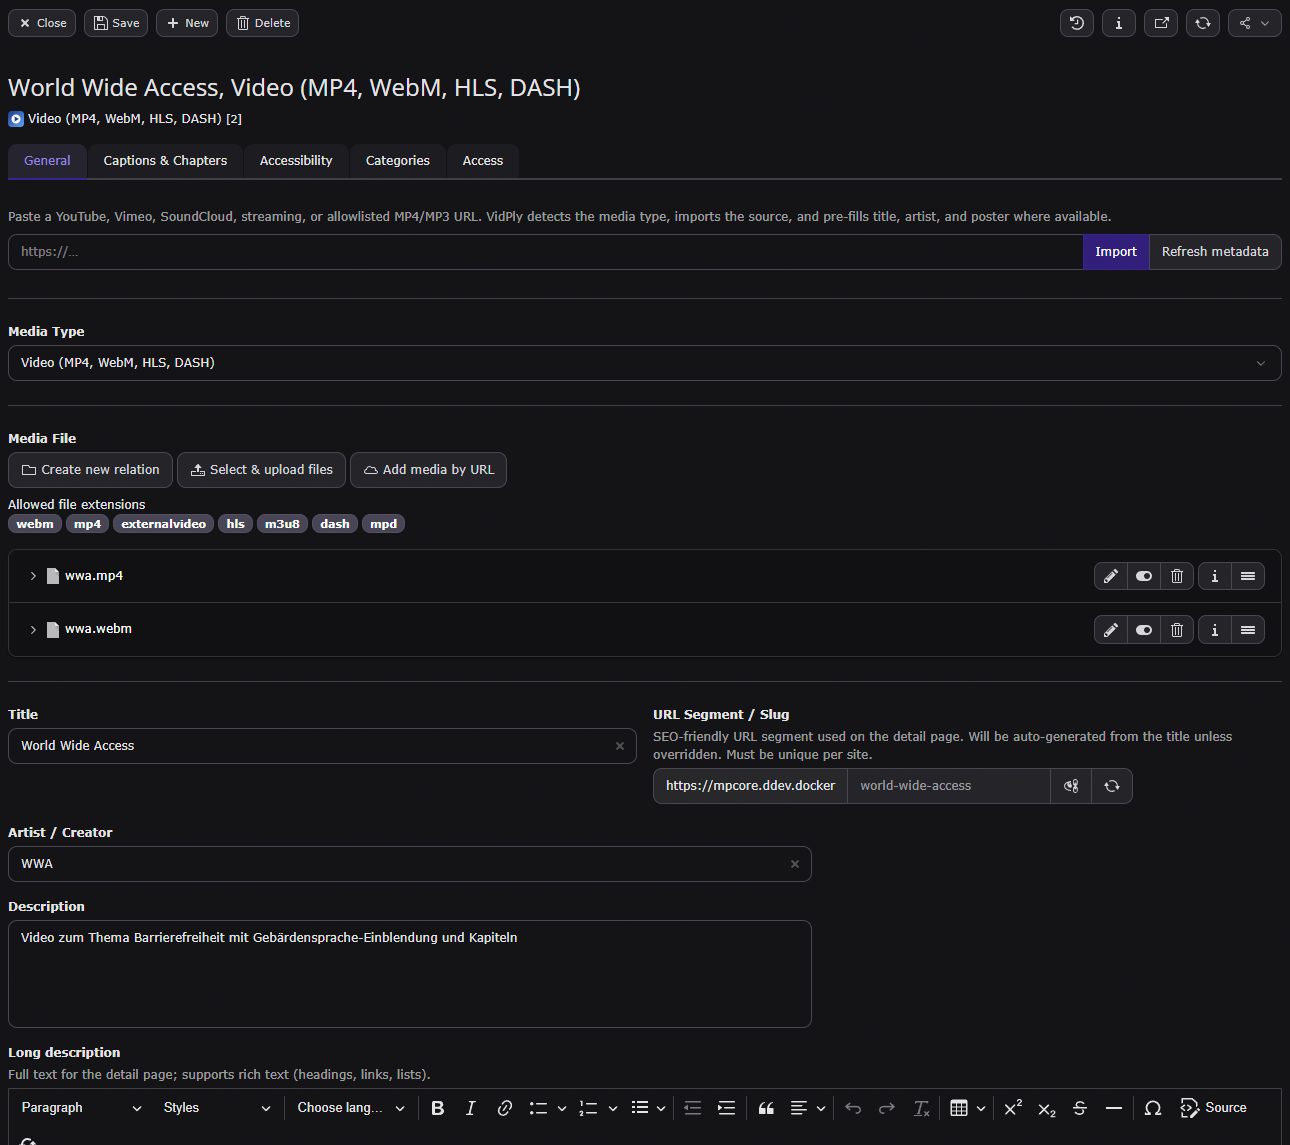The height and width of the screenshot is (1145, 1290).
Task: Click into the media URL import field
Action: tap(545, 252)
